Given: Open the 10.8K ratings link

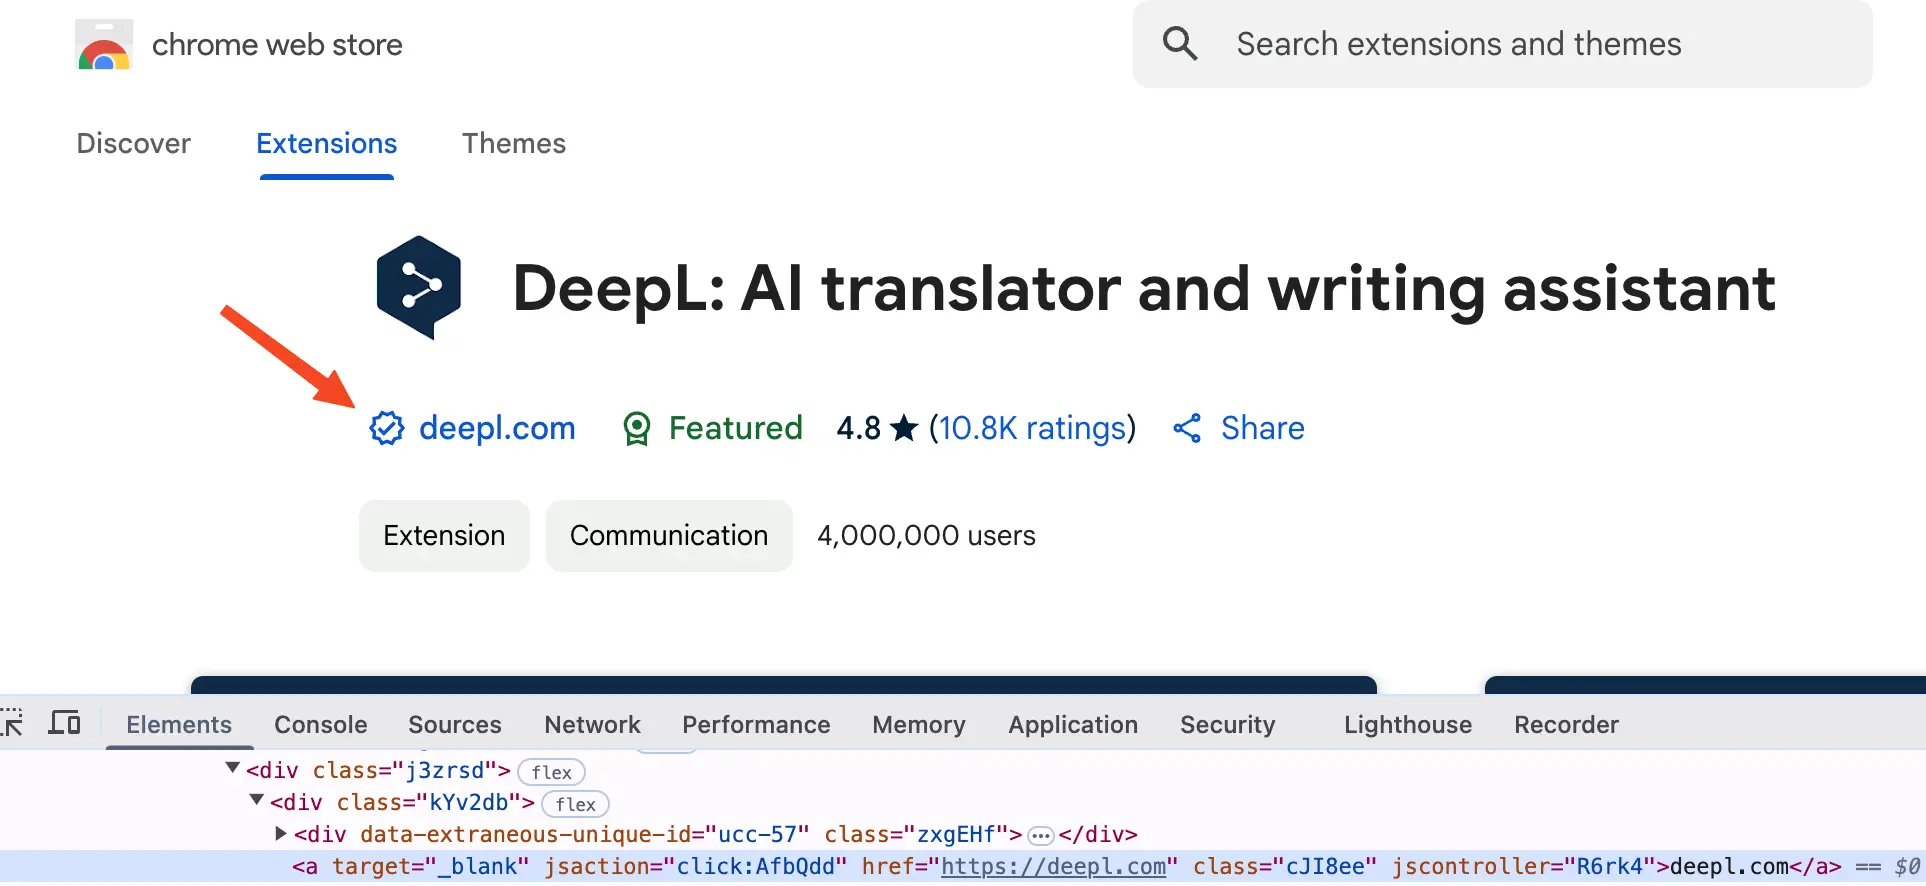Looking at the screenshot, I should pyautogui.click(x=1033, y=428).
